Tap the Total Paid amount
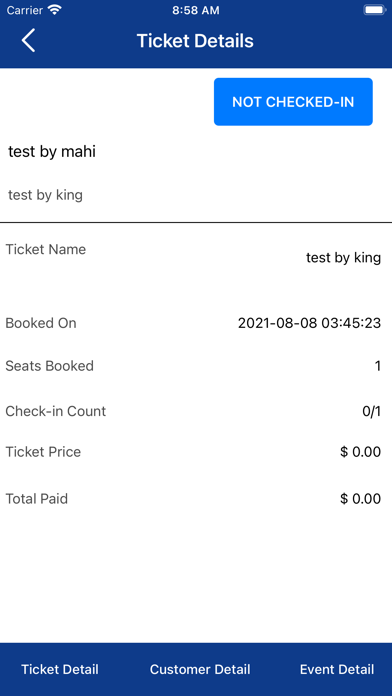The image size is (392, 696). point(360,498)
